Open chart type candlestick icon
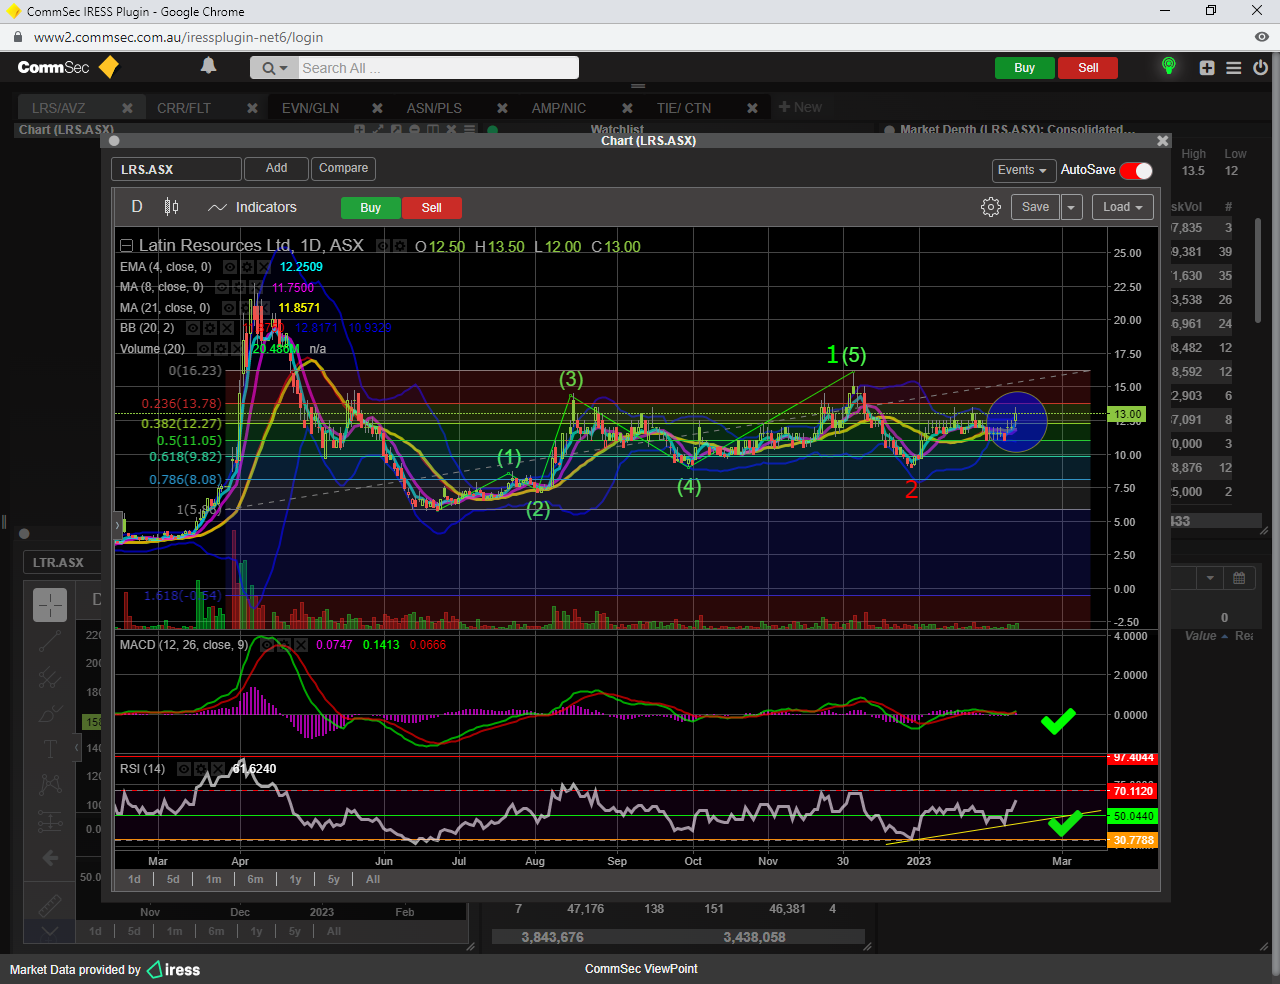The height and width of the screenshot is (984, 1280). pyautogui.click(x=171, y=207)
